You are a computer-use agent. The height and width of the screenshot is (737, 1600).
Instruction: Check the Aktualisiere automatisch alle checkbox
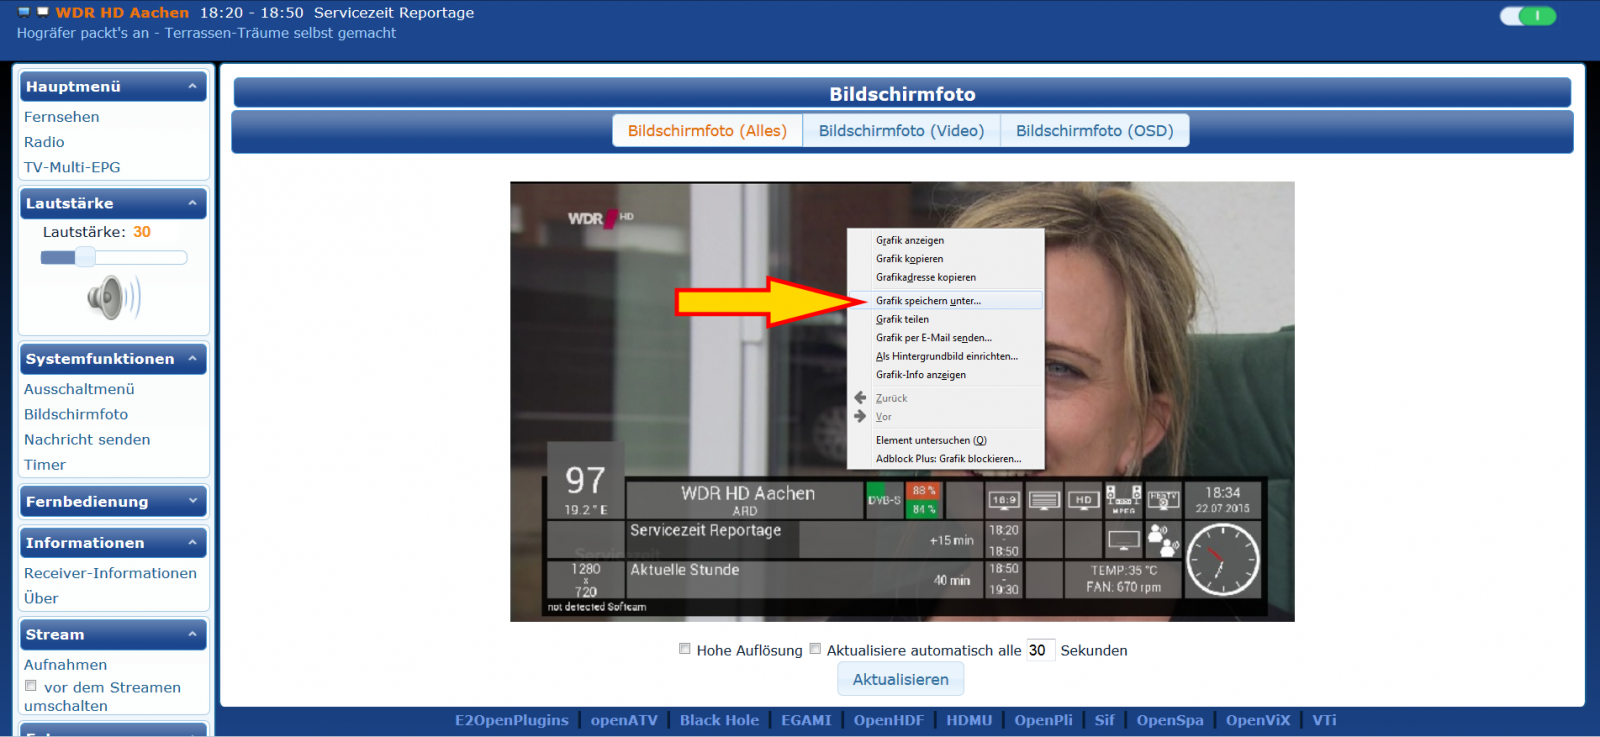815,649
